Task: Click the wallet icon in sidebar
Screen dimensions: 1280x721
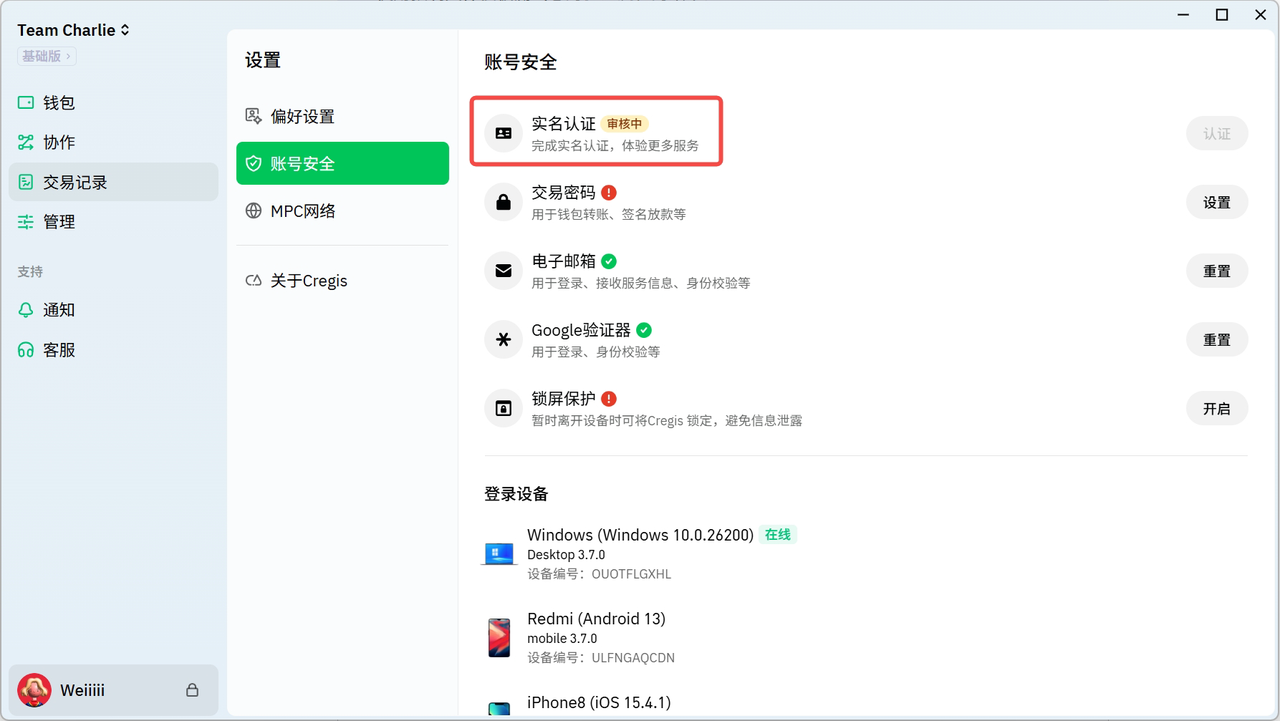Action: [x=26, y=103]
